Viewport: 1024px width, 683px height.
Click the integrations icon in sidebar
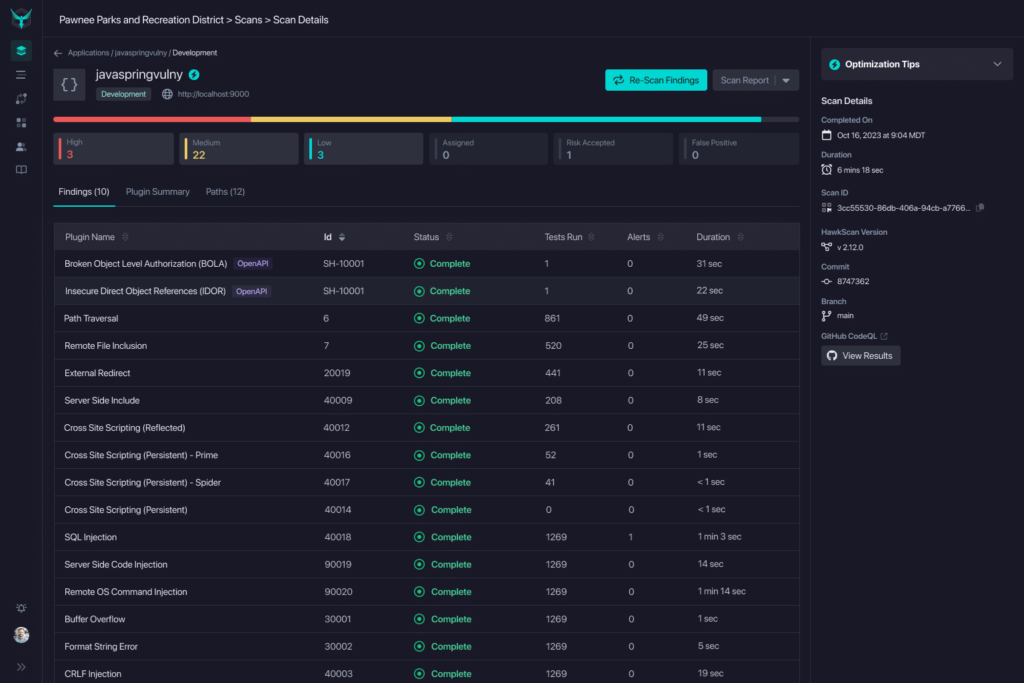point(20,97)
